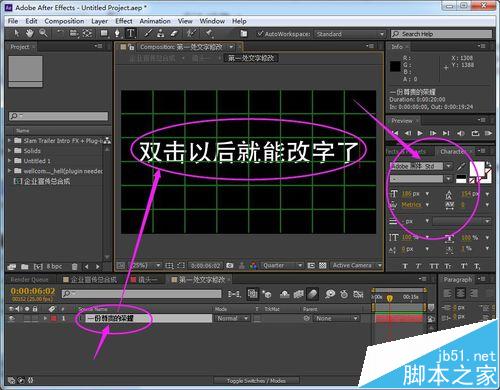
Task: Click the Faux Italic T button
Action: pyautogui.click(x=419, y=266)
